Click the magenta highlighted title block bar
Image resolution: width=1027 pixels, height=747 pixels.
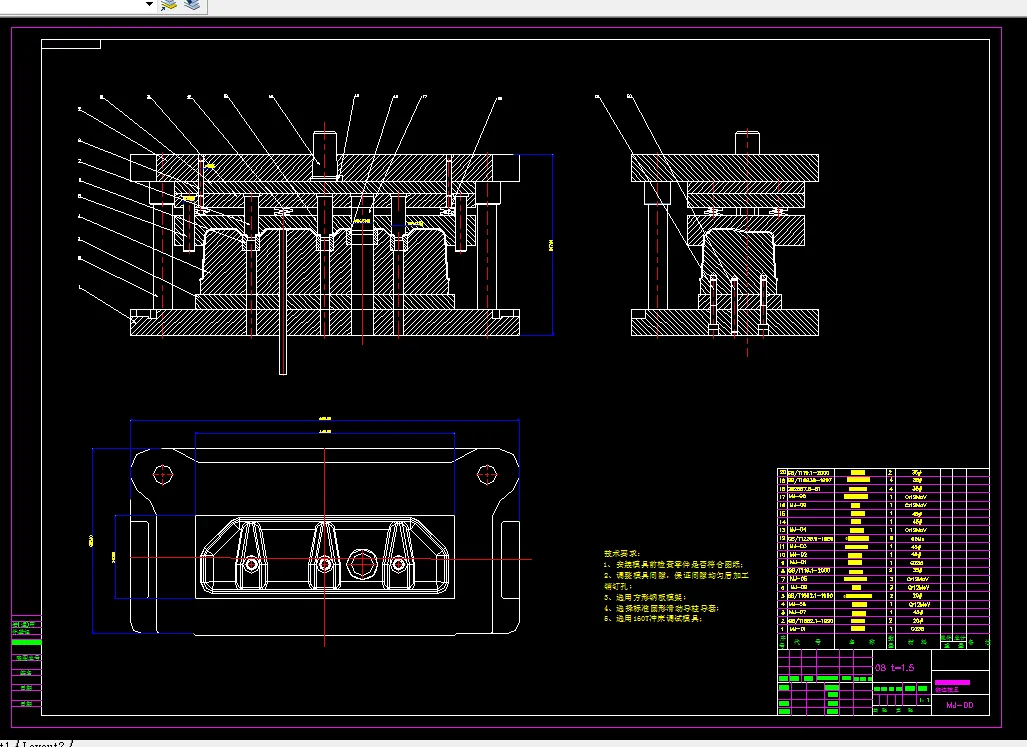click(952, 683)
